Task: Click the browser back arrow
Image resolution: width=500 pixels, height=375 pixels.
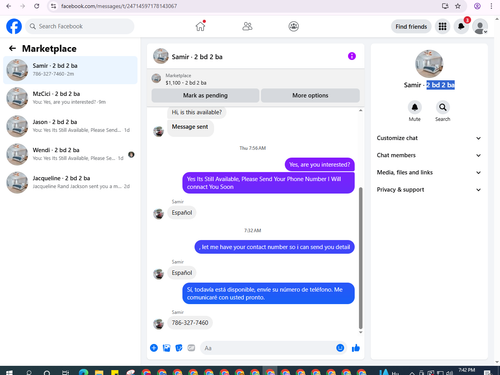Action: coord(9,6)
